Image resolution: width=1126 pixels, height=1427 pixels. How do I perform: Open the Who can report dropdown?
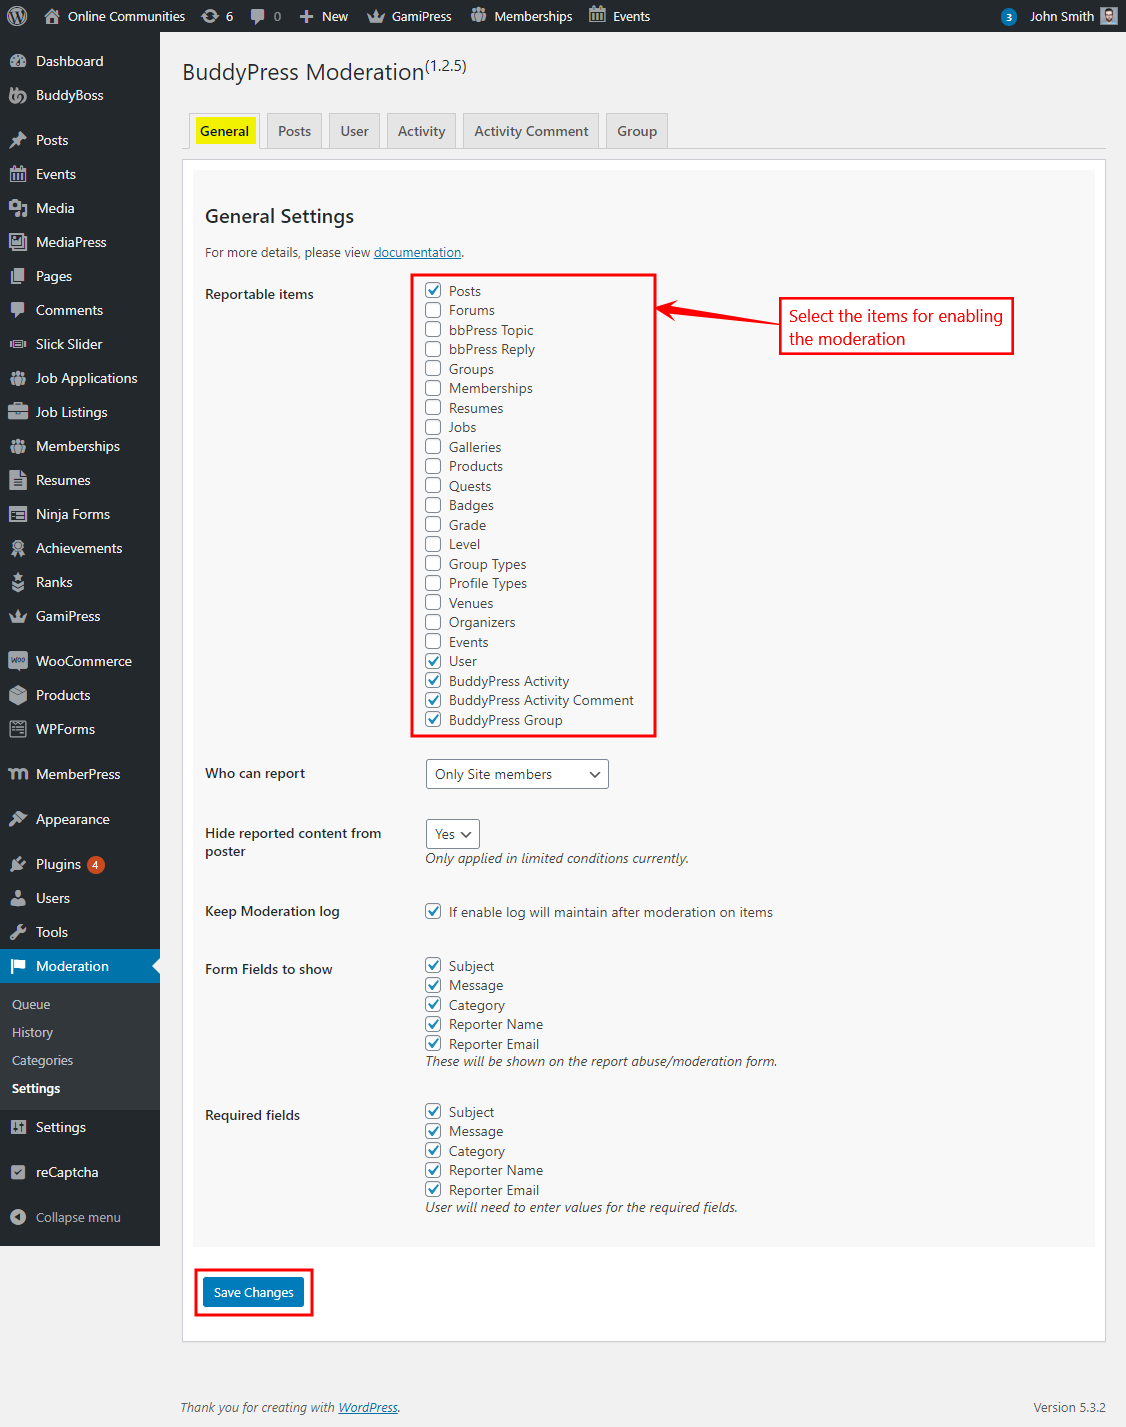point(516,773)
